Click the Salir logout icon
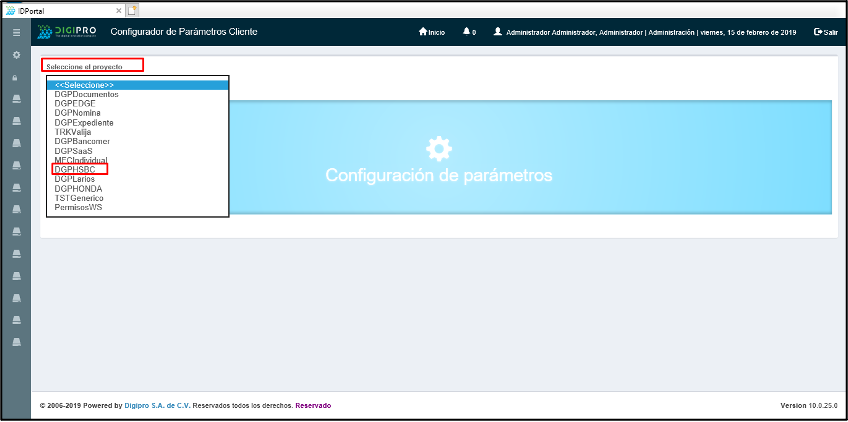The image size is (848, 422). 819,32
